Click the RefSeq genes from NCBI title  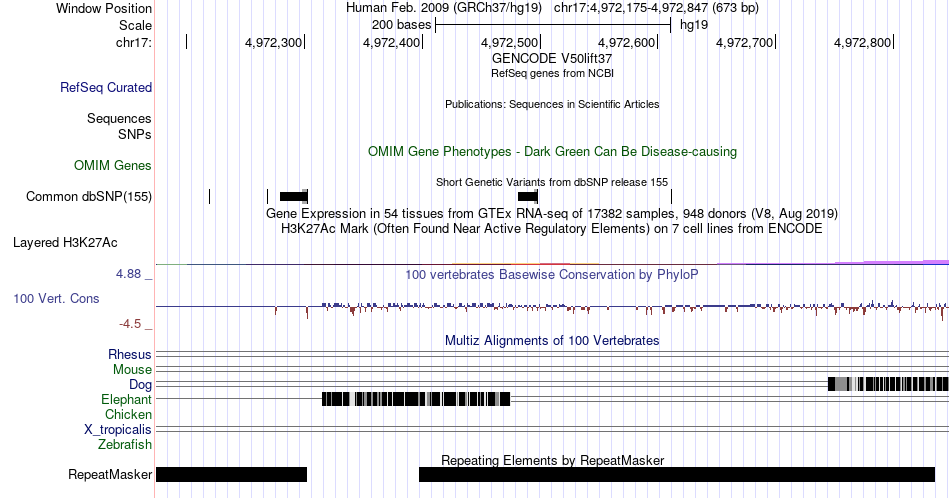click(552, 73)
